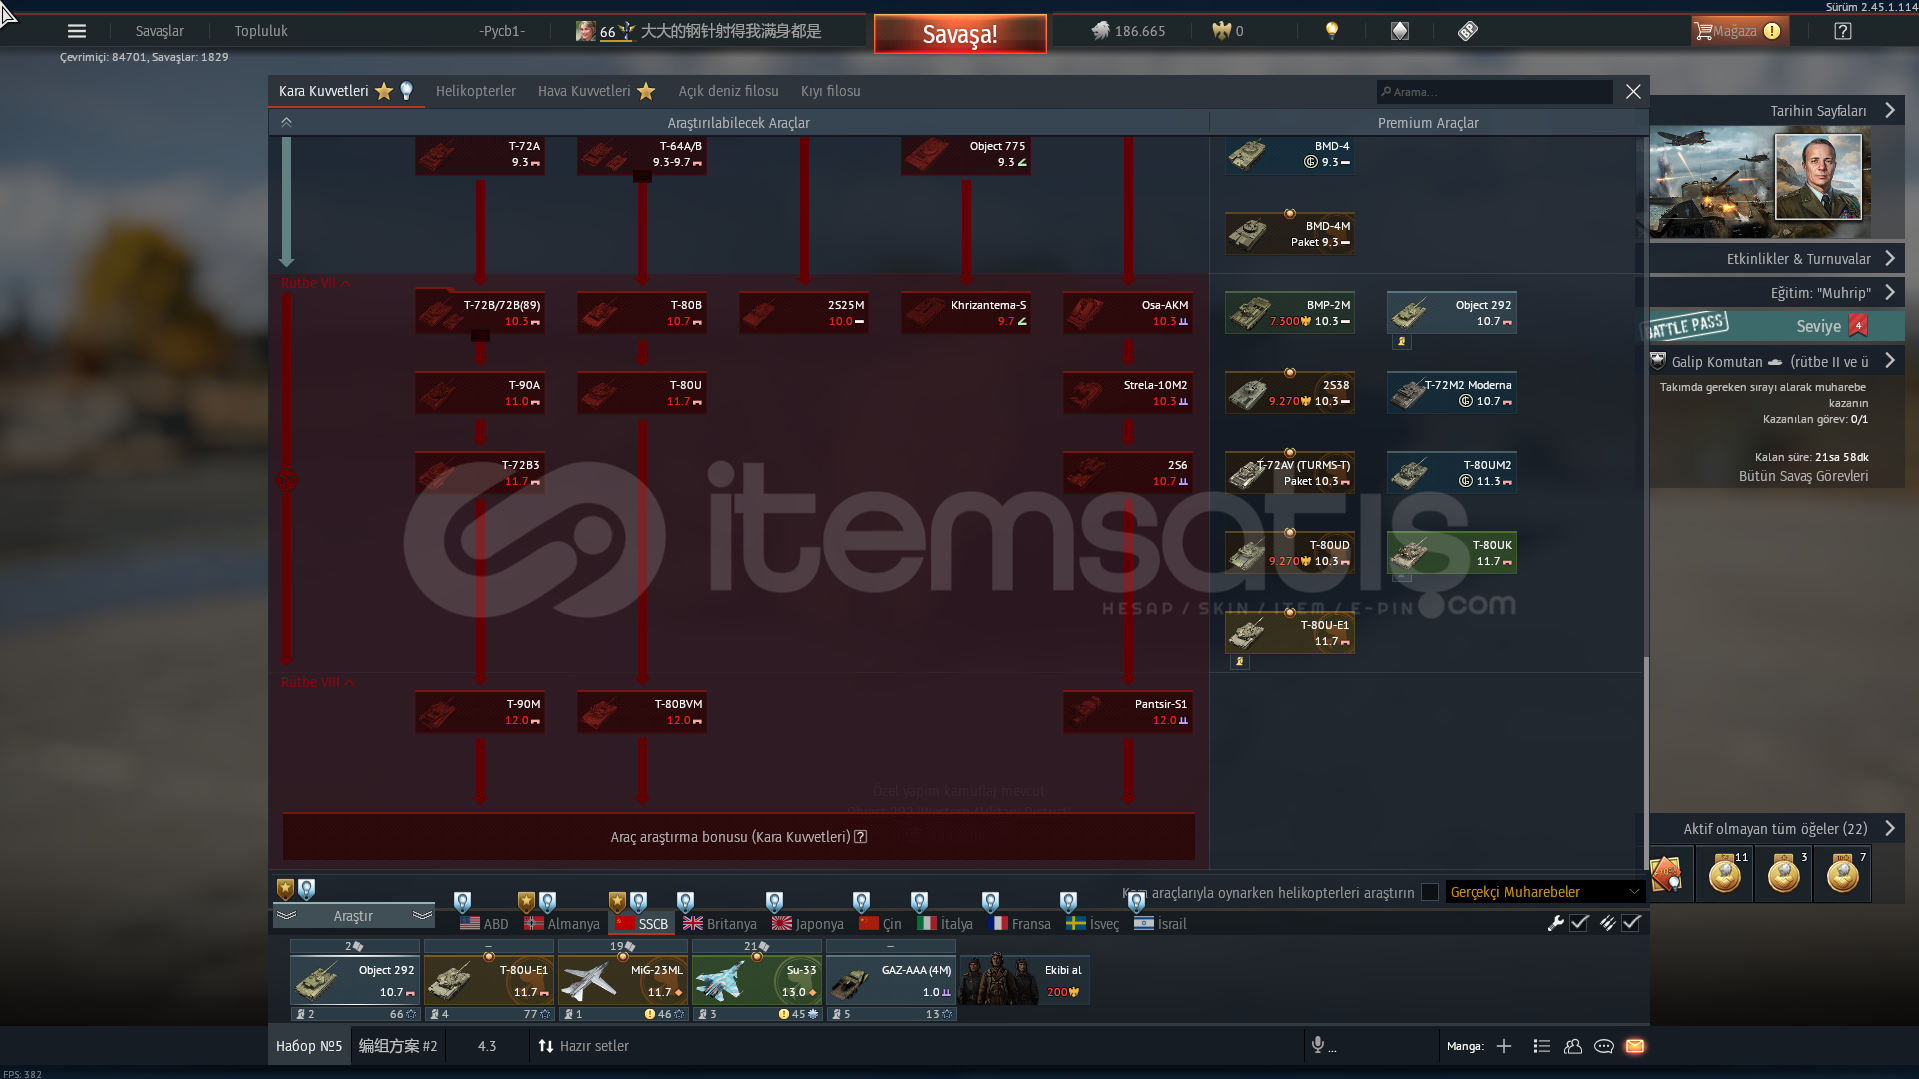Select the MiG-23ML crew slot
Image resolution: width=1919 pixels, height=1079 pixels.
pyautogui.click(x=623, y=981)
